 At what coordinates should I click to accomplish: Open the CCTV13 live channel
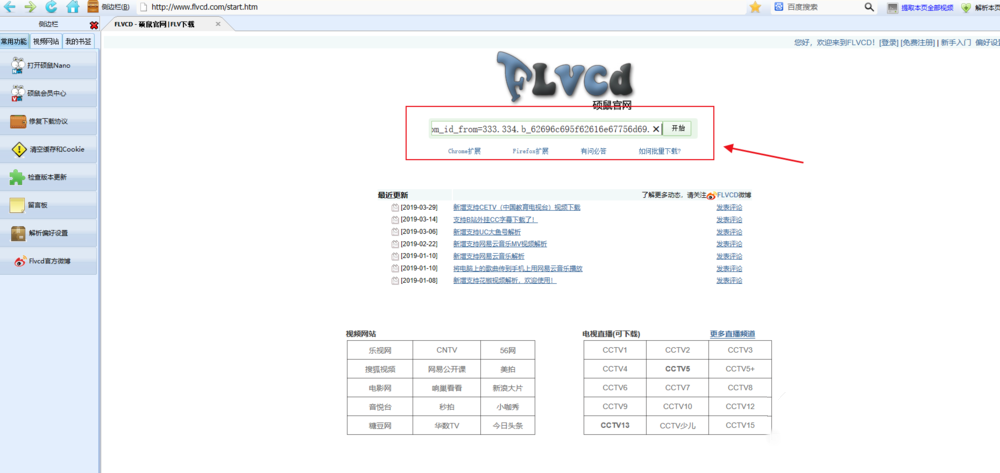[x=615, y=426]
